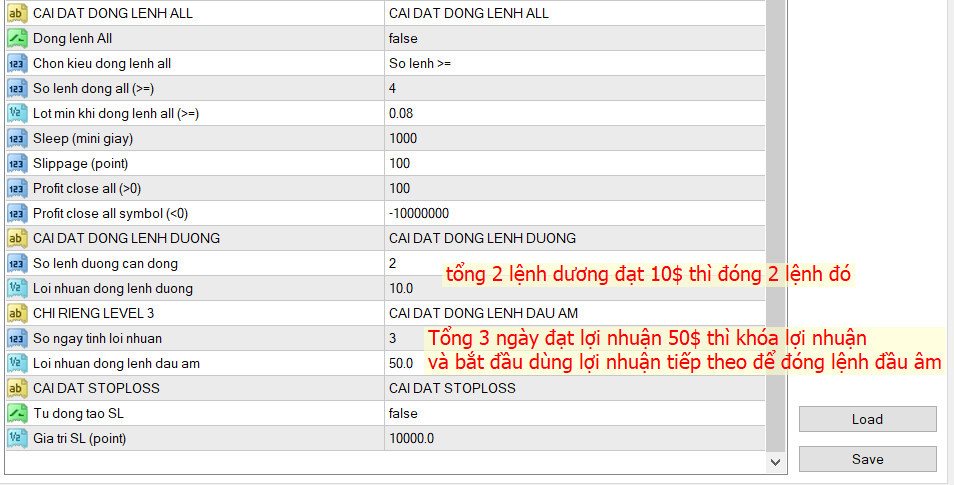
Task: Click the icon beside Gia tri SL (point)
Action: pyautogui.click(x=17, y=438)
